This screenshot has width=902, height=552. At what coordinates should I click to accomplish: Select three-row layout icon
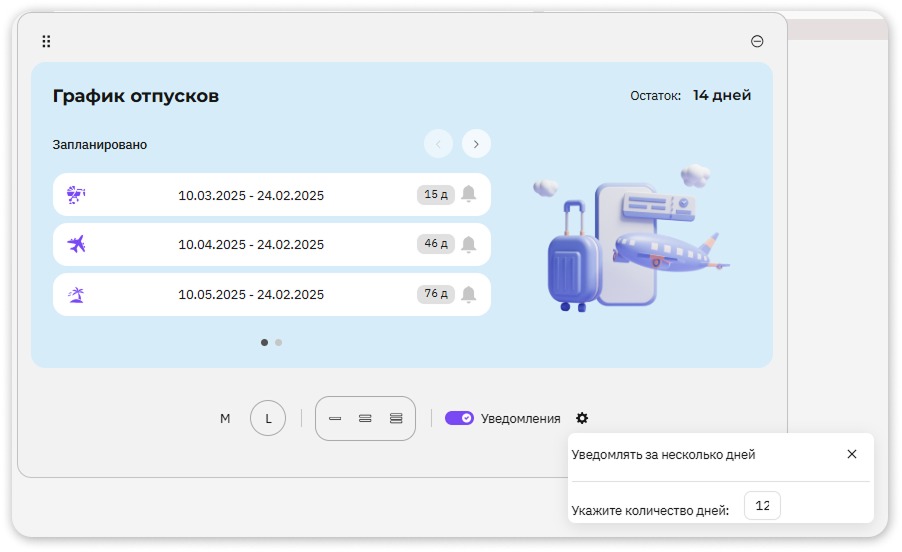(x=396, y=418)
